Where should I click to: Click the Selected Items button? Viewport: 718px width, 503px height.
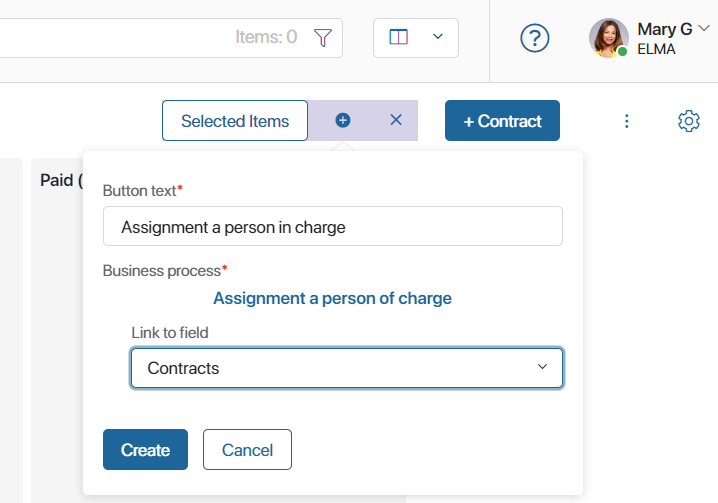[235, 121]
